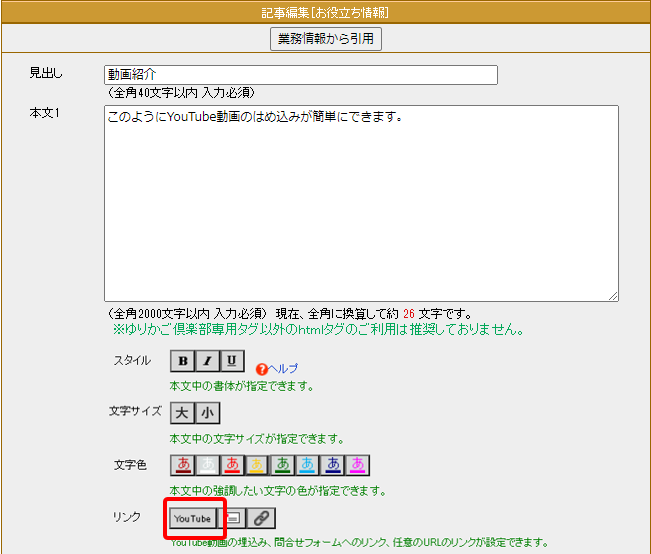Image resolution: width=651 pixels, height=554 pixels.
Task: Toggle underline U style button
Action: 232,361
